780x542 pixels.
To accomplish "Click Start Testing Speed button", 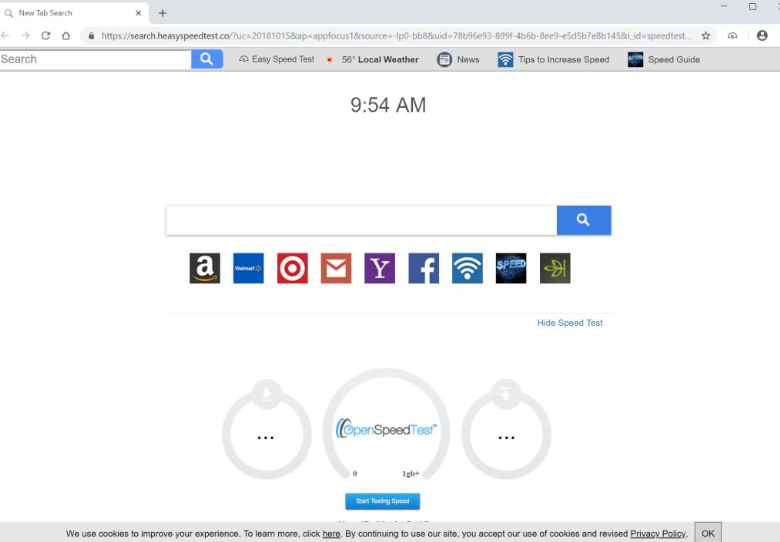I will (x=383, y=501).
